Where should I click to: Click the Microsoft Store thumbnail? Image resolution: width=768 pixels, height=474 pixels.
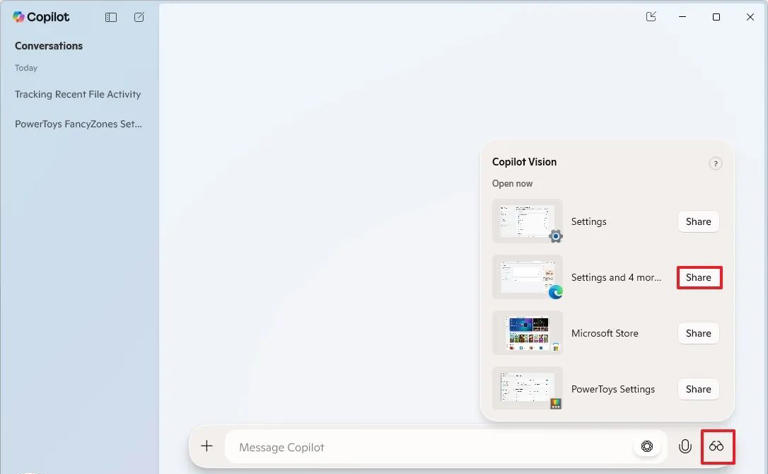click(x=527, y=333)
